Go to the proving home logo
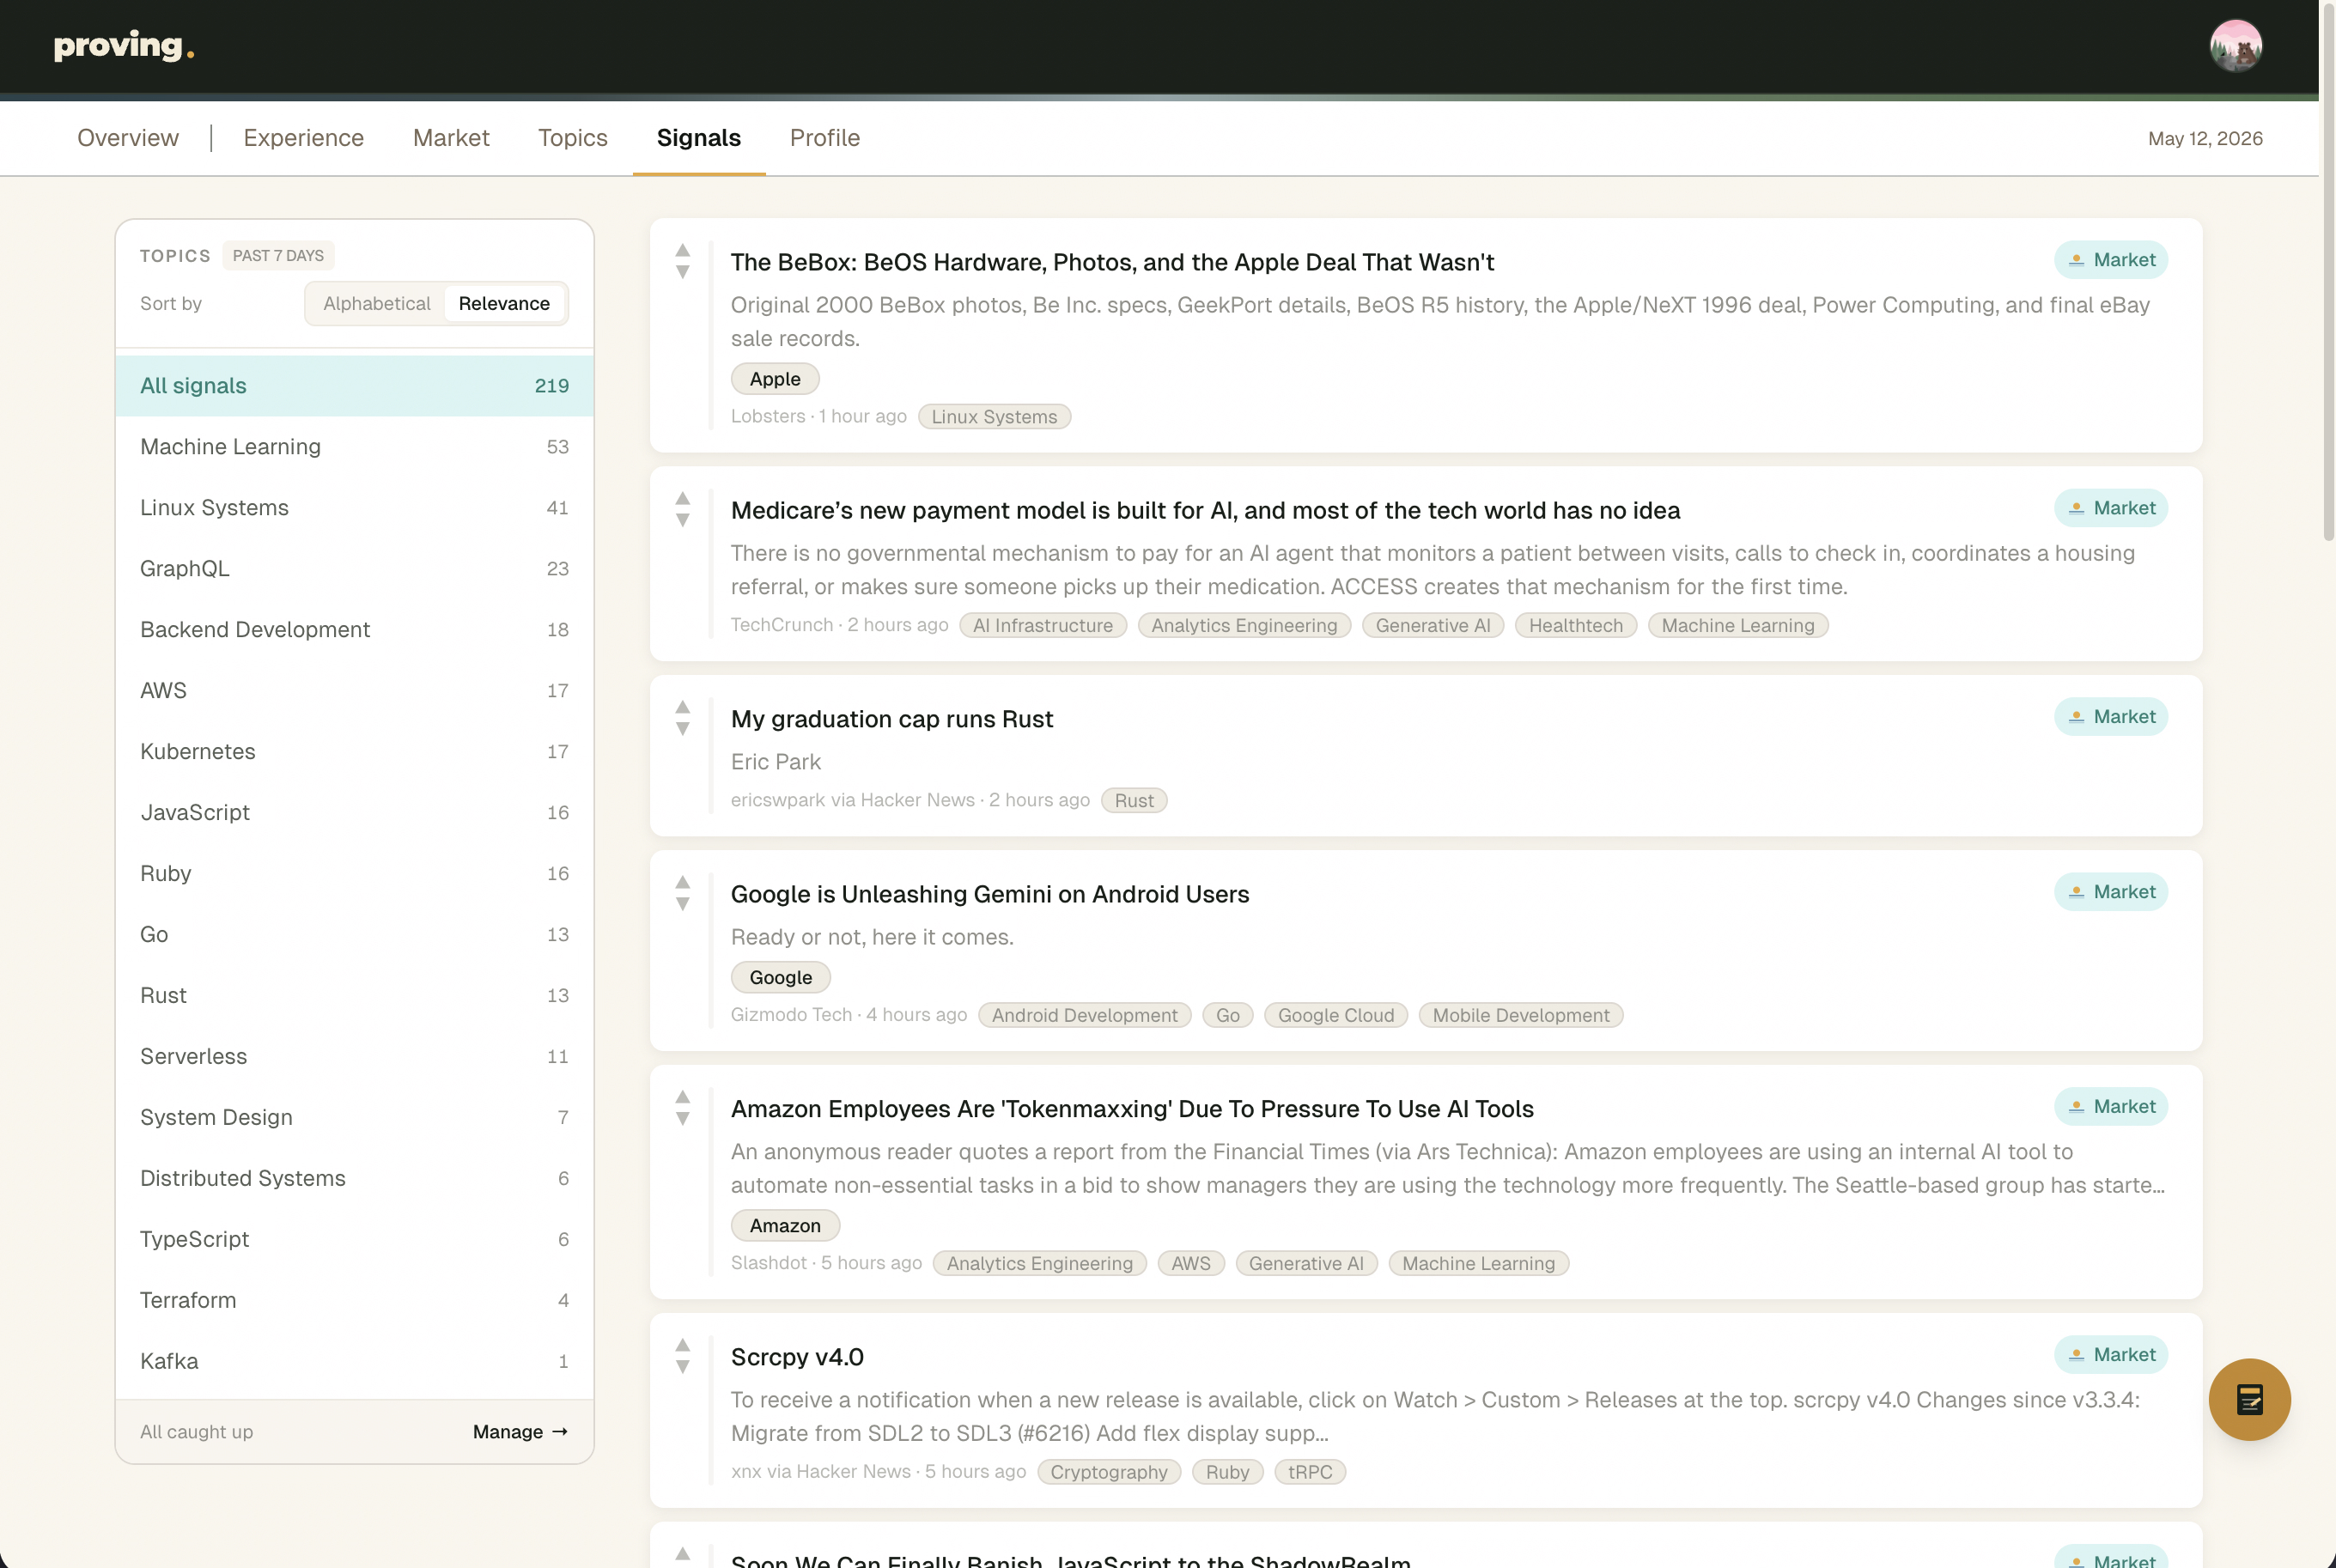Screen dimensions: 2336x1568 click(124, 46)
